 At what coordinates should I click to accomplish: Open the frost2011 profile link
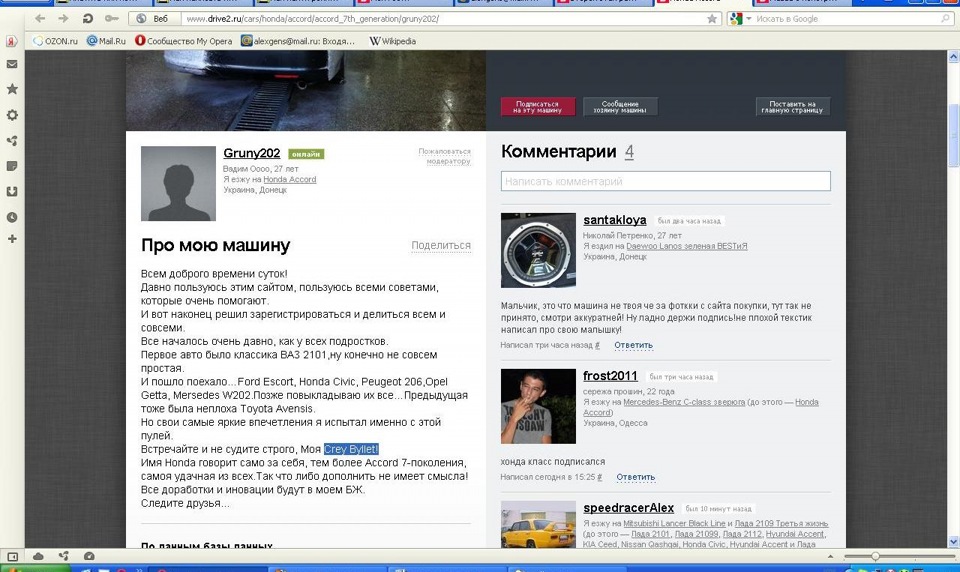pyautogui.click(x=610, y=376)
